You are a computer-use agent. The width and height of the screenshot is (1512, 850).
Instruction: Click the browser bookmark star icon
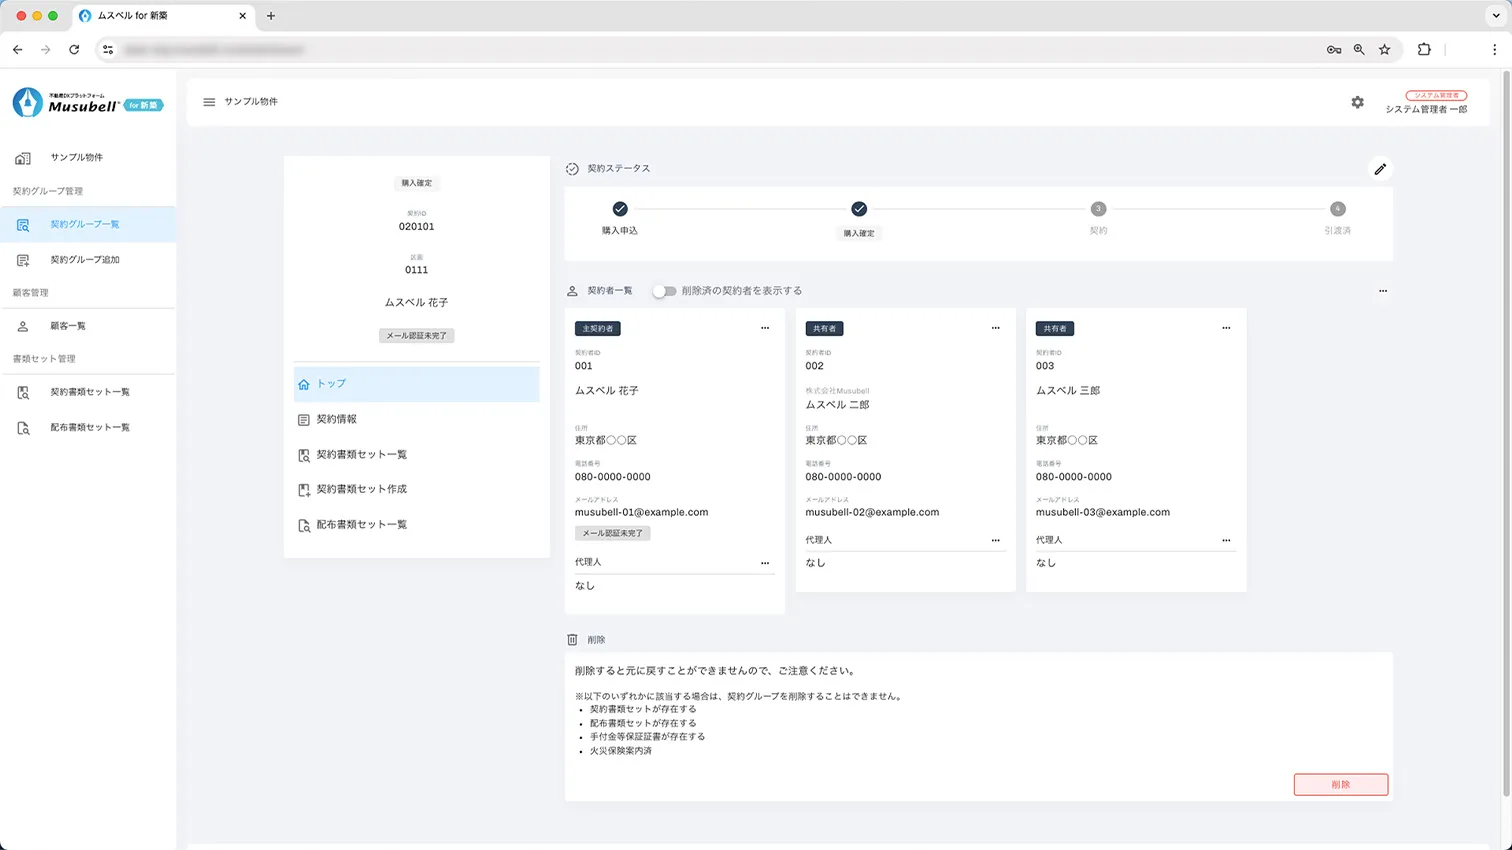coord(1385,49)
